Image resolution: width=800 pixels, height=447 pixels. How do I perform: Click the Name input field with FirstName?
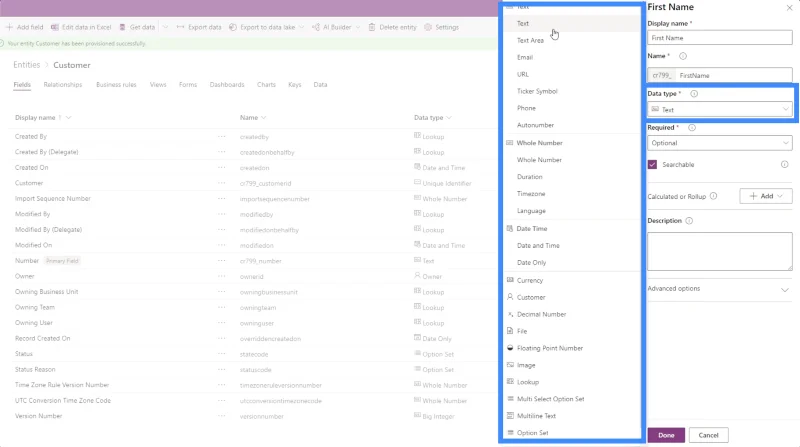734,75
